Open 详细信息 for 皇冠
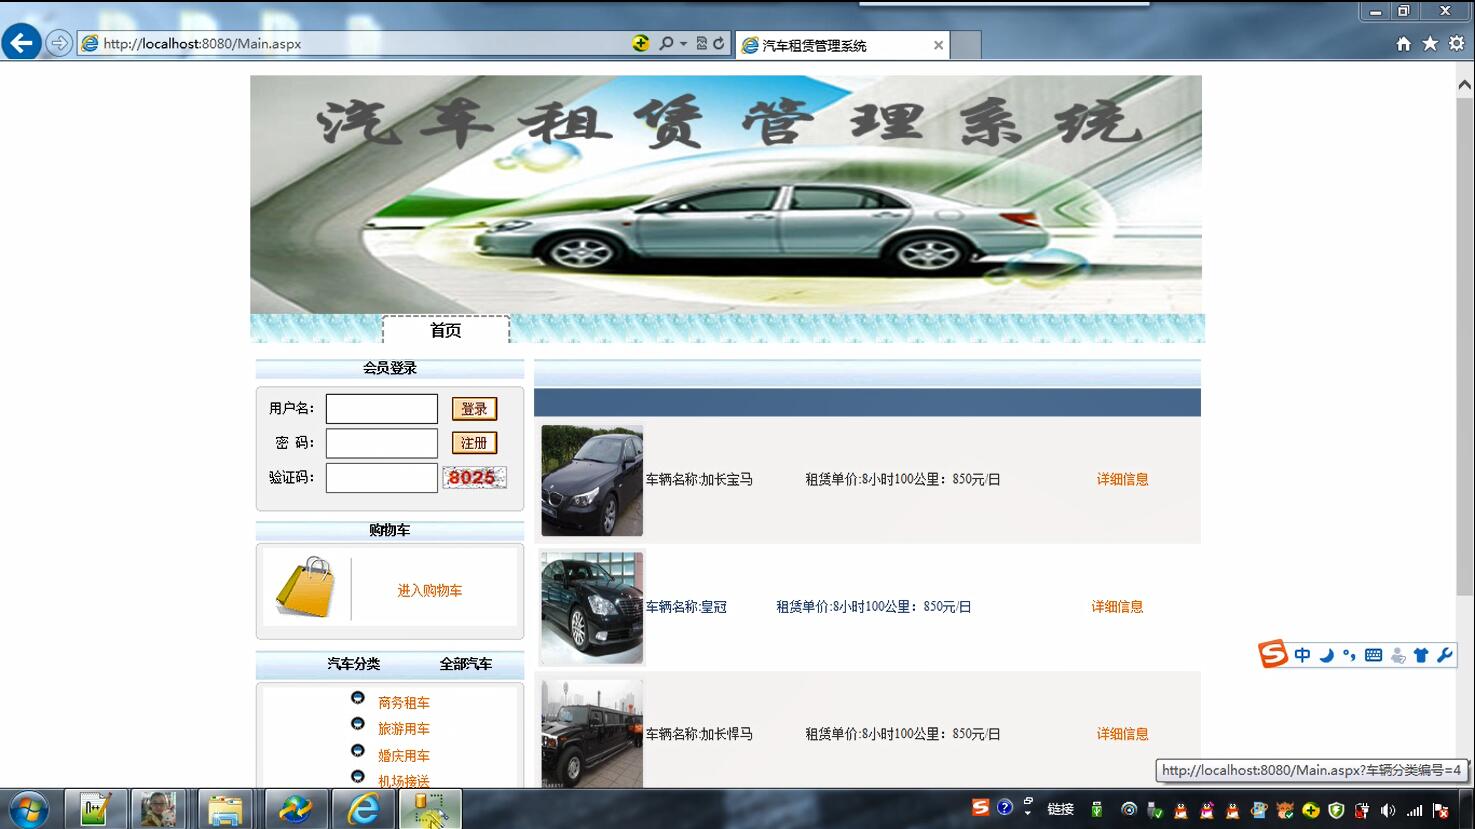 coord(1117,607)
